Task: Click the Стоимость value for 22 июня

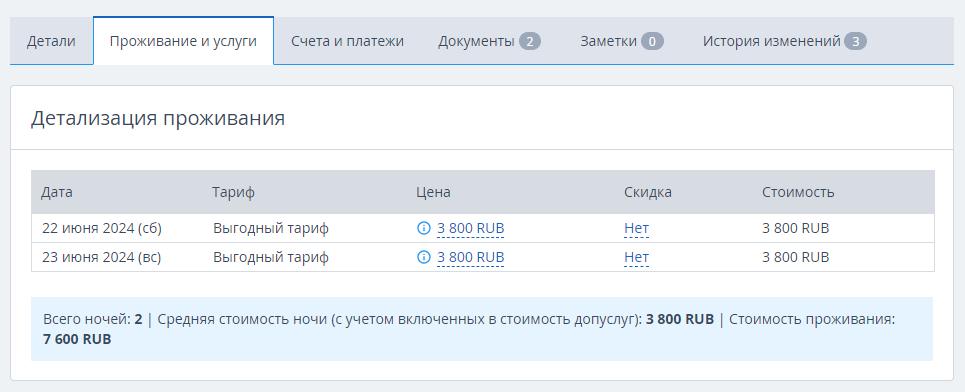Action: pos(796,228)
